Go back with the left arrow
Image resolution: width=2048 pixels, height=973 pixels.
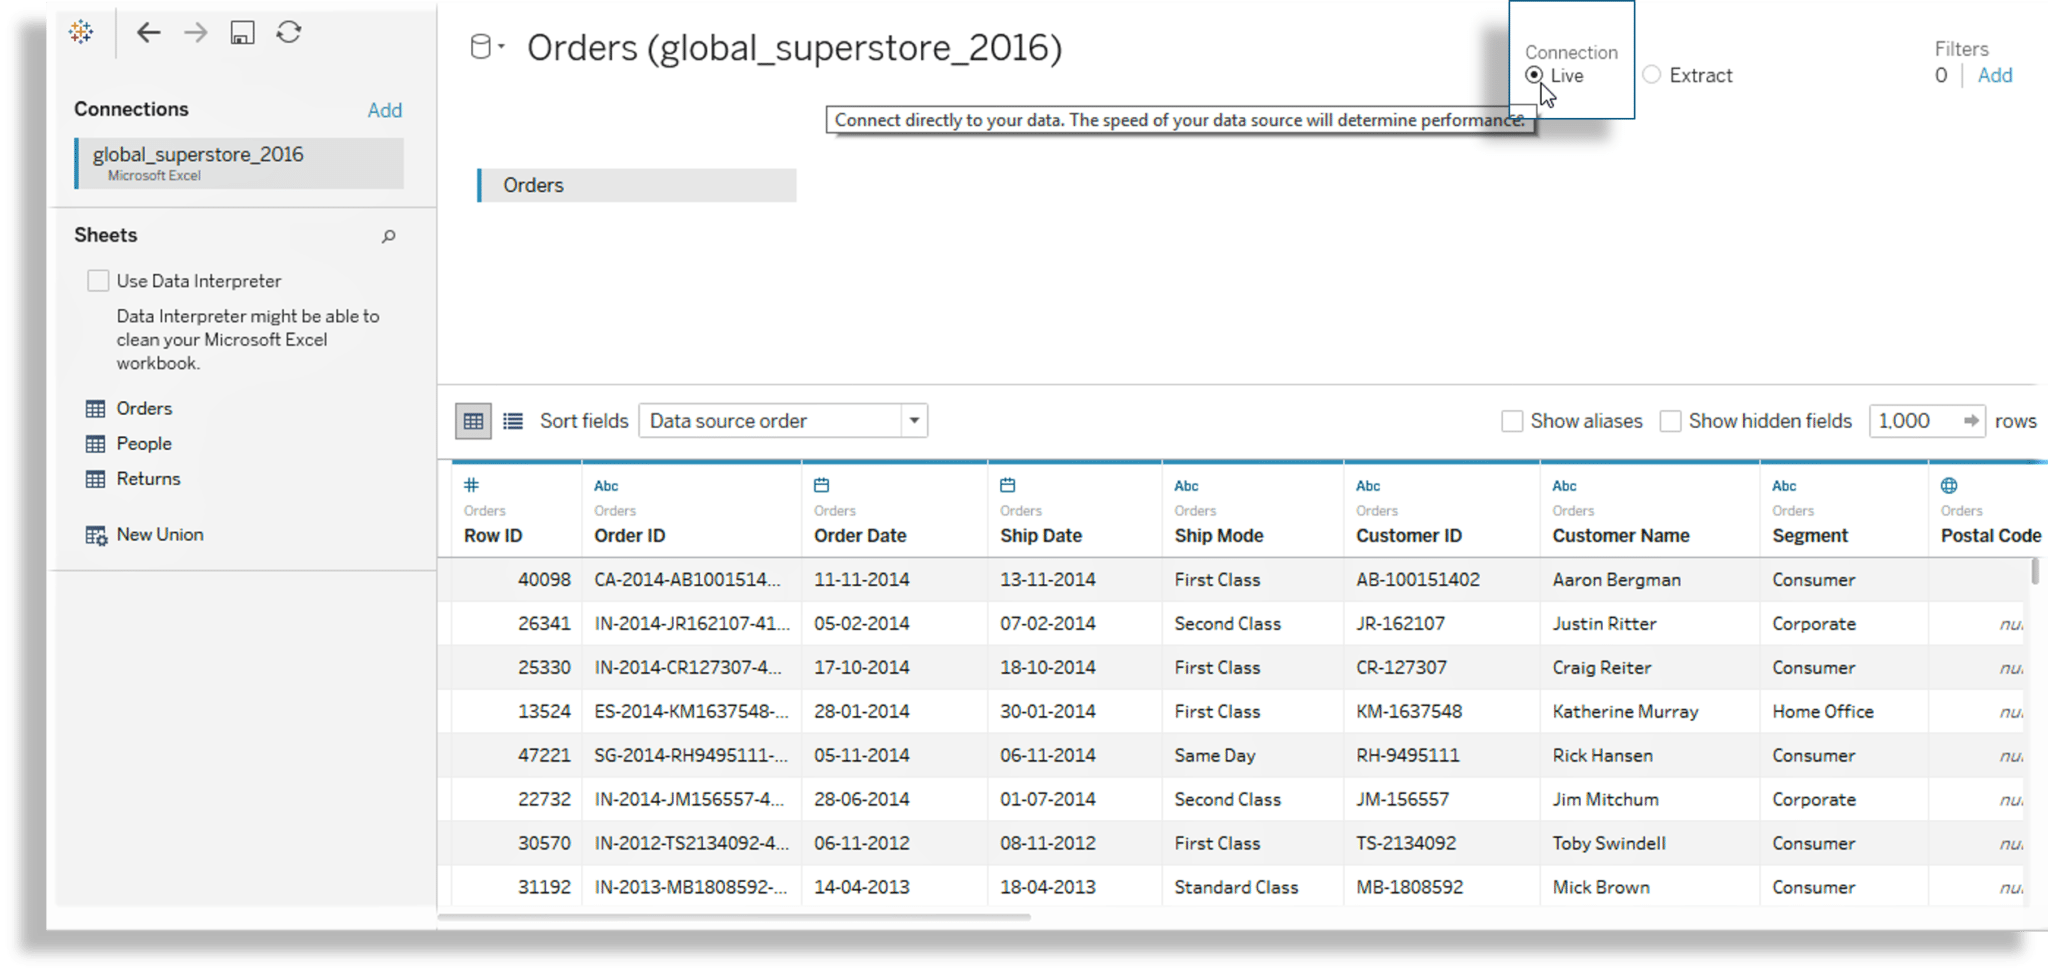pos(148,32)
